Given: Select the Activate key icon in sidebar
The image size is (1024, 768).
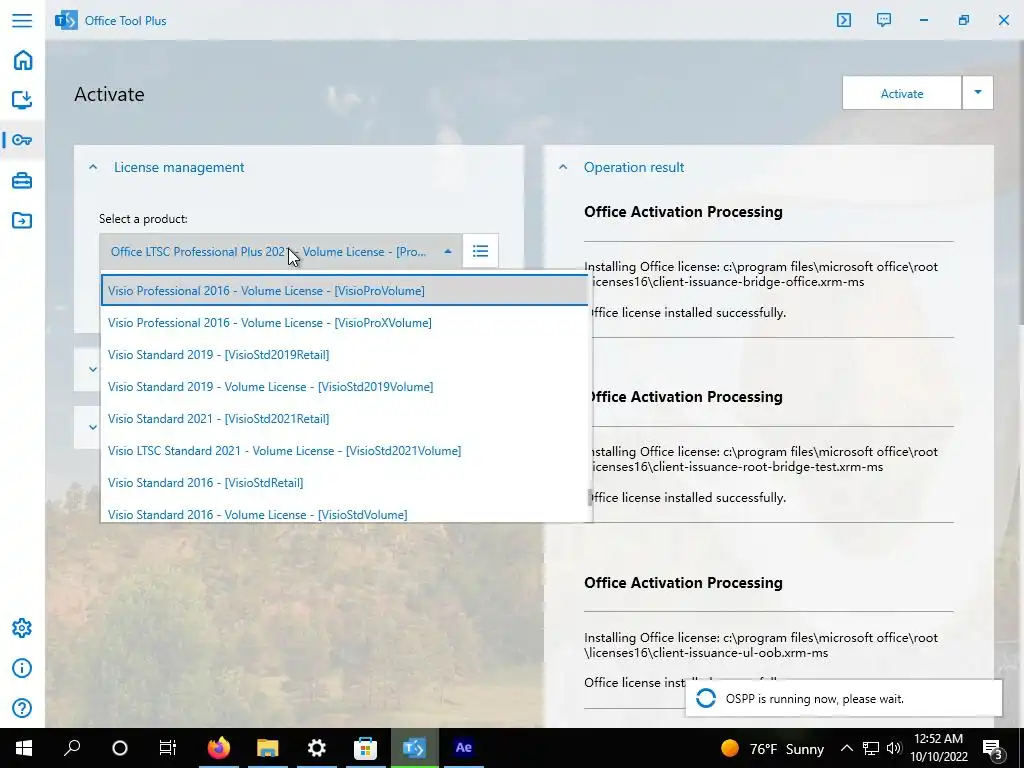Looking at the screenshot, I should tap(22, 140).
